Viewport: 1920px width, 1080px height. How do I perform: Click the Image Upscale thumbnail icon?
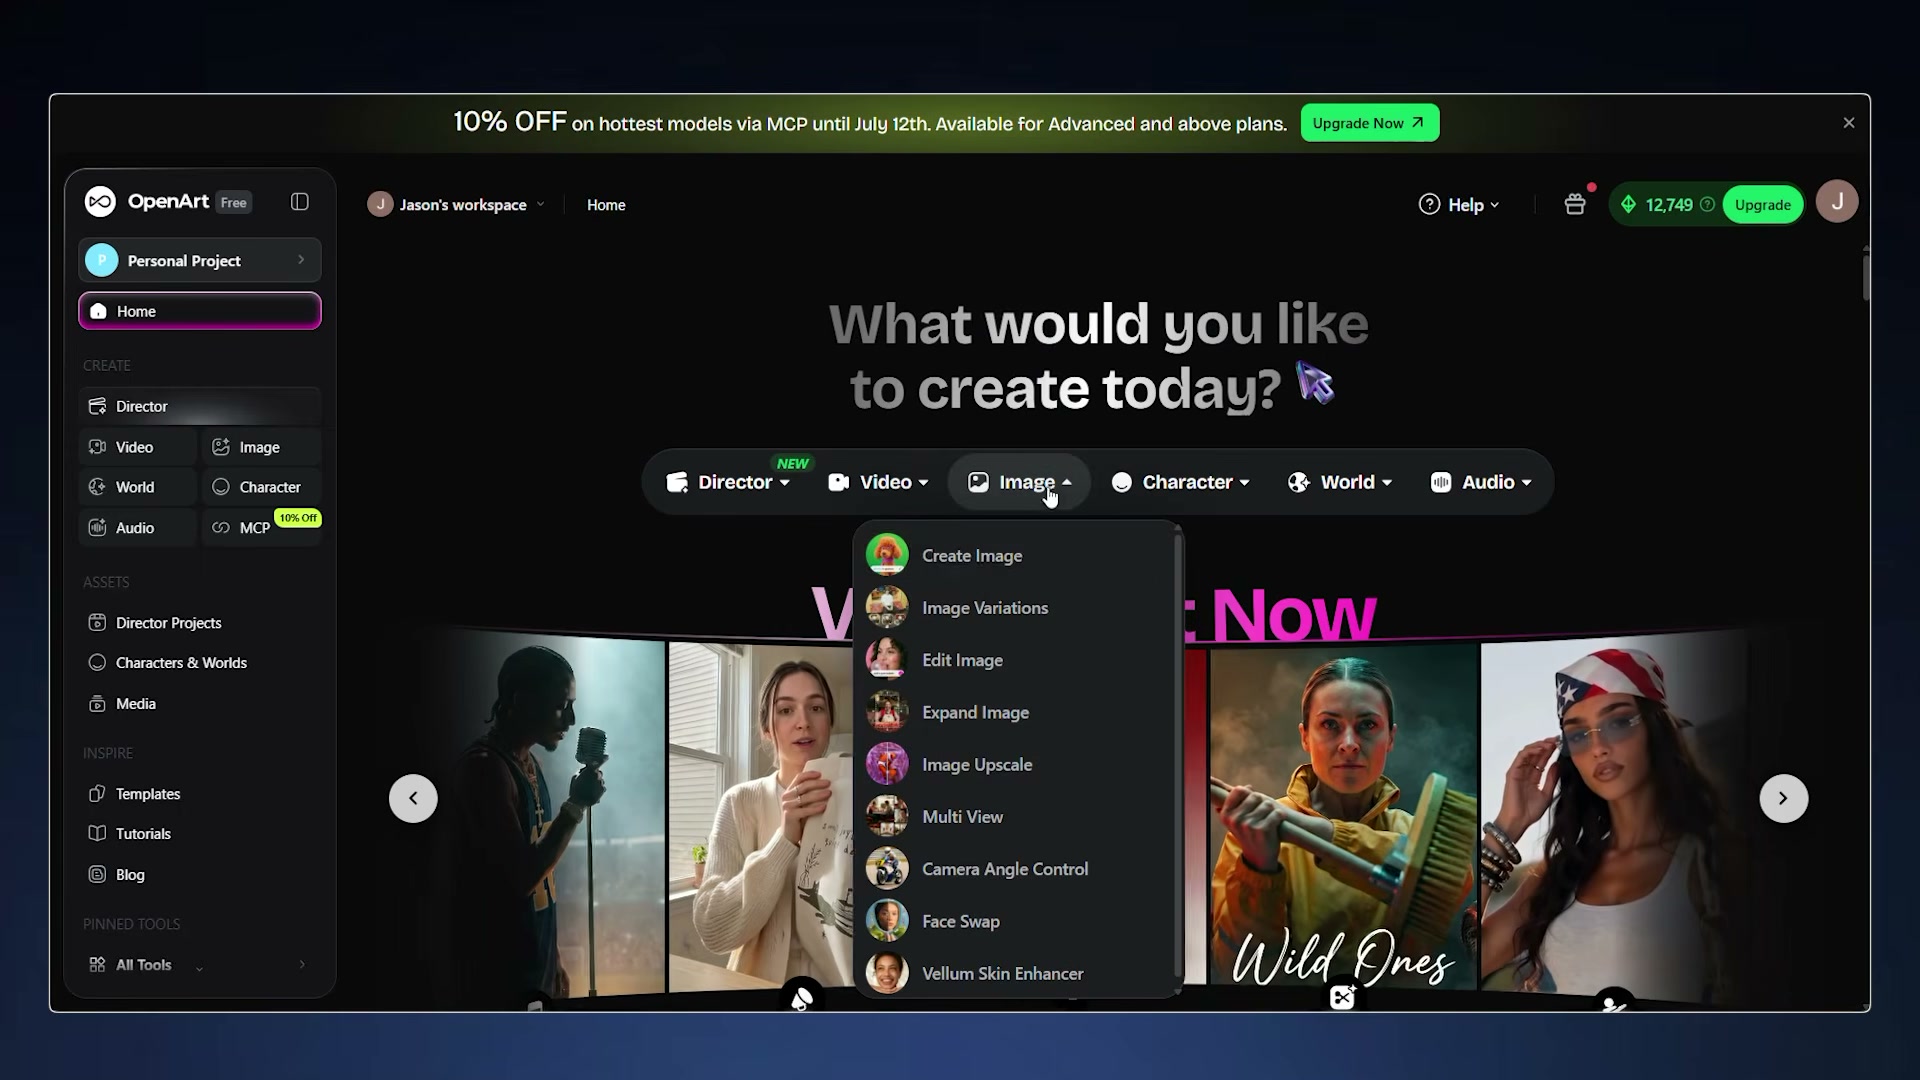click(x=887, y=764)
